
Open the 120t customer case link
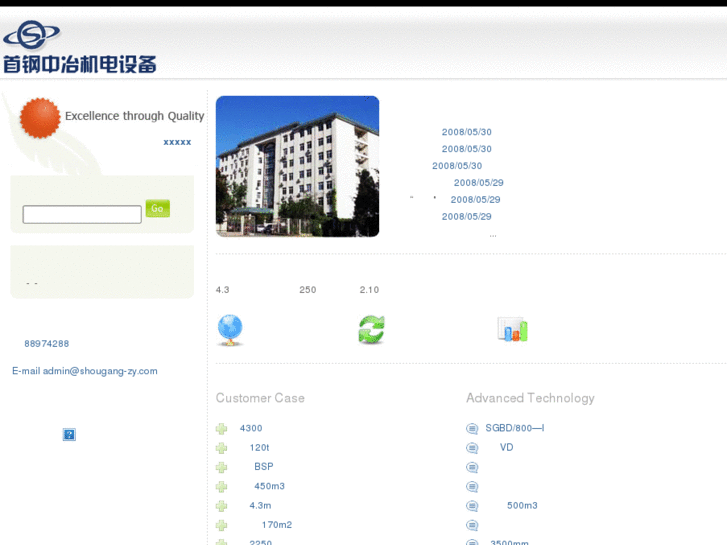(259, 448)
